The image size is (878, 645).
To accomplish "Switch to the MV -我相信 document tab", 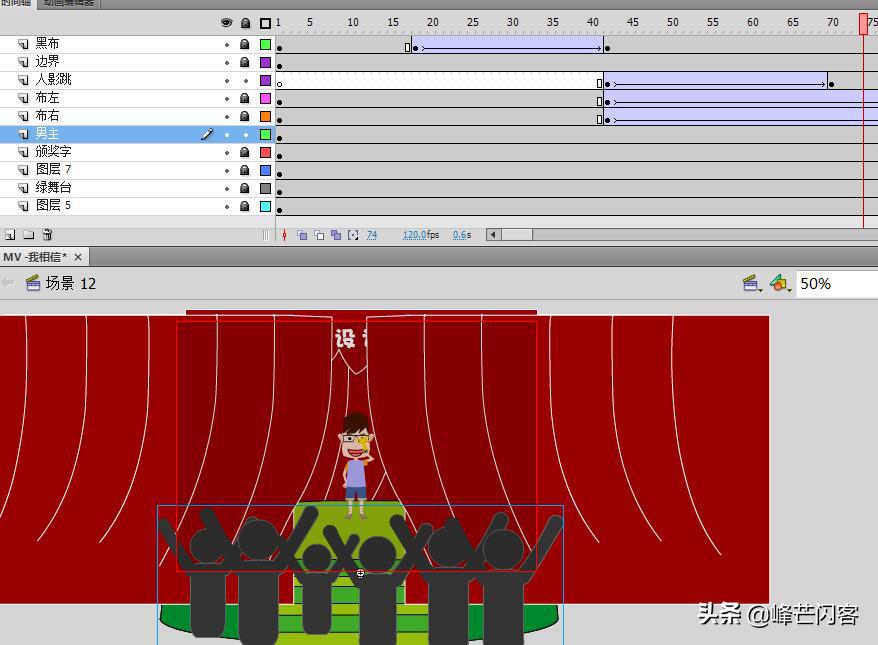I will point(35,257).
